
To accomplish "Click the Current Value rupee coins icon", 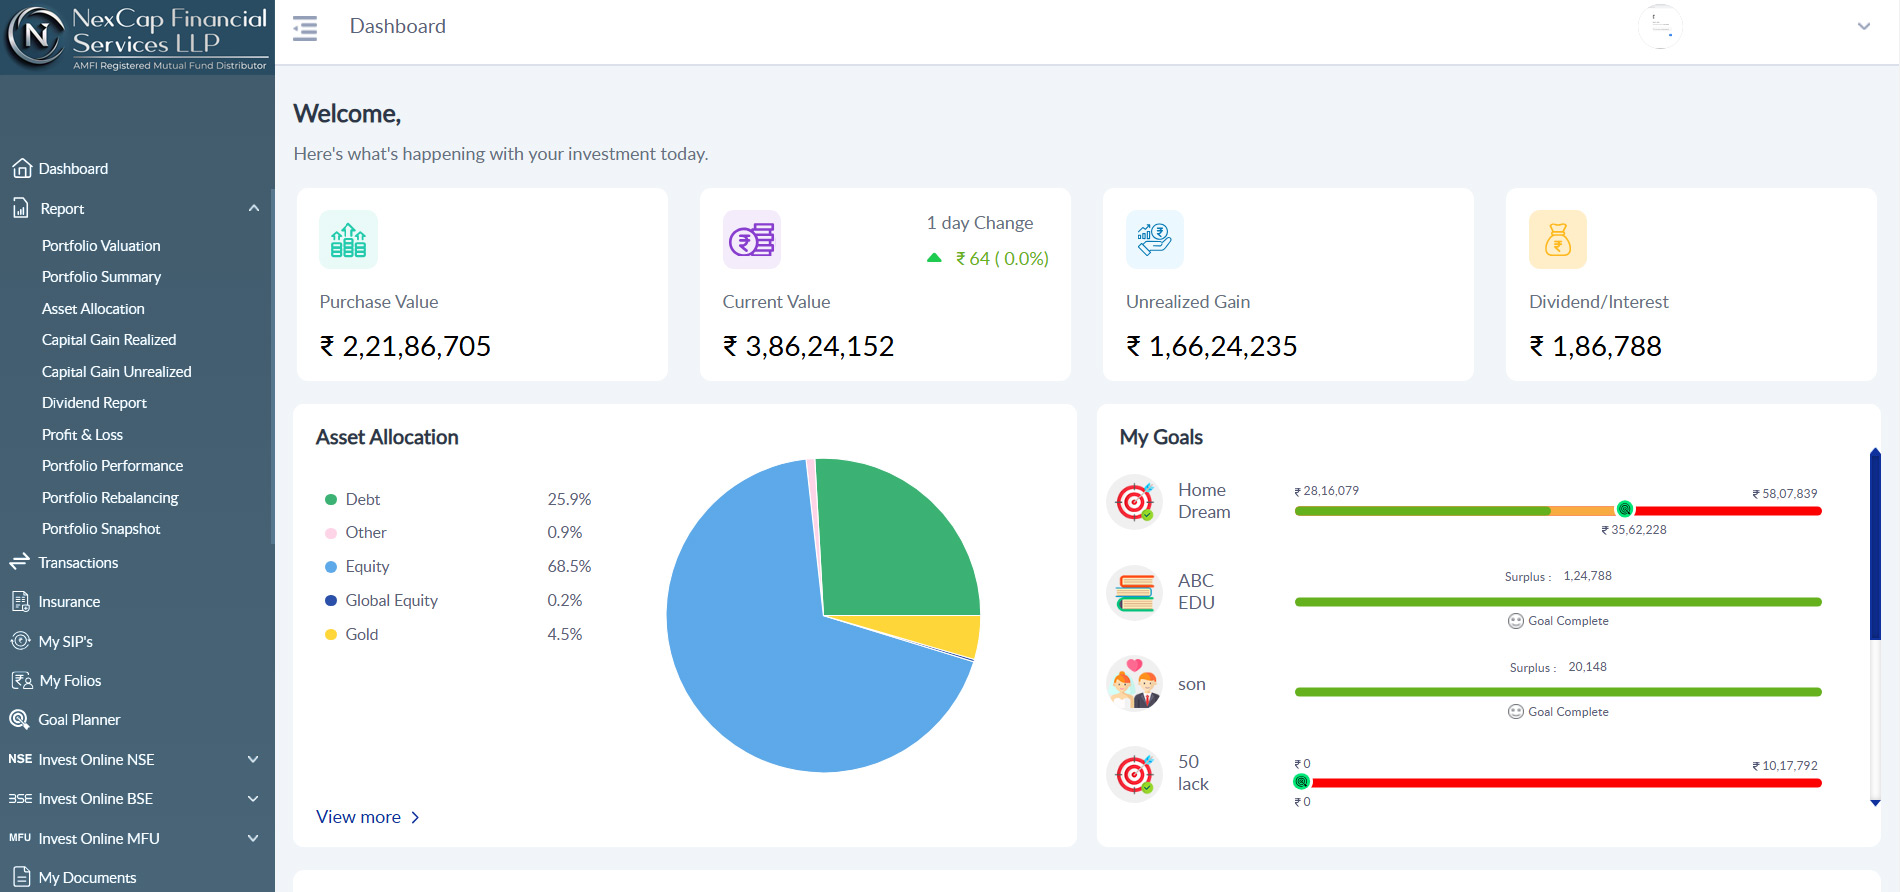I will click(x=752, y=240).
